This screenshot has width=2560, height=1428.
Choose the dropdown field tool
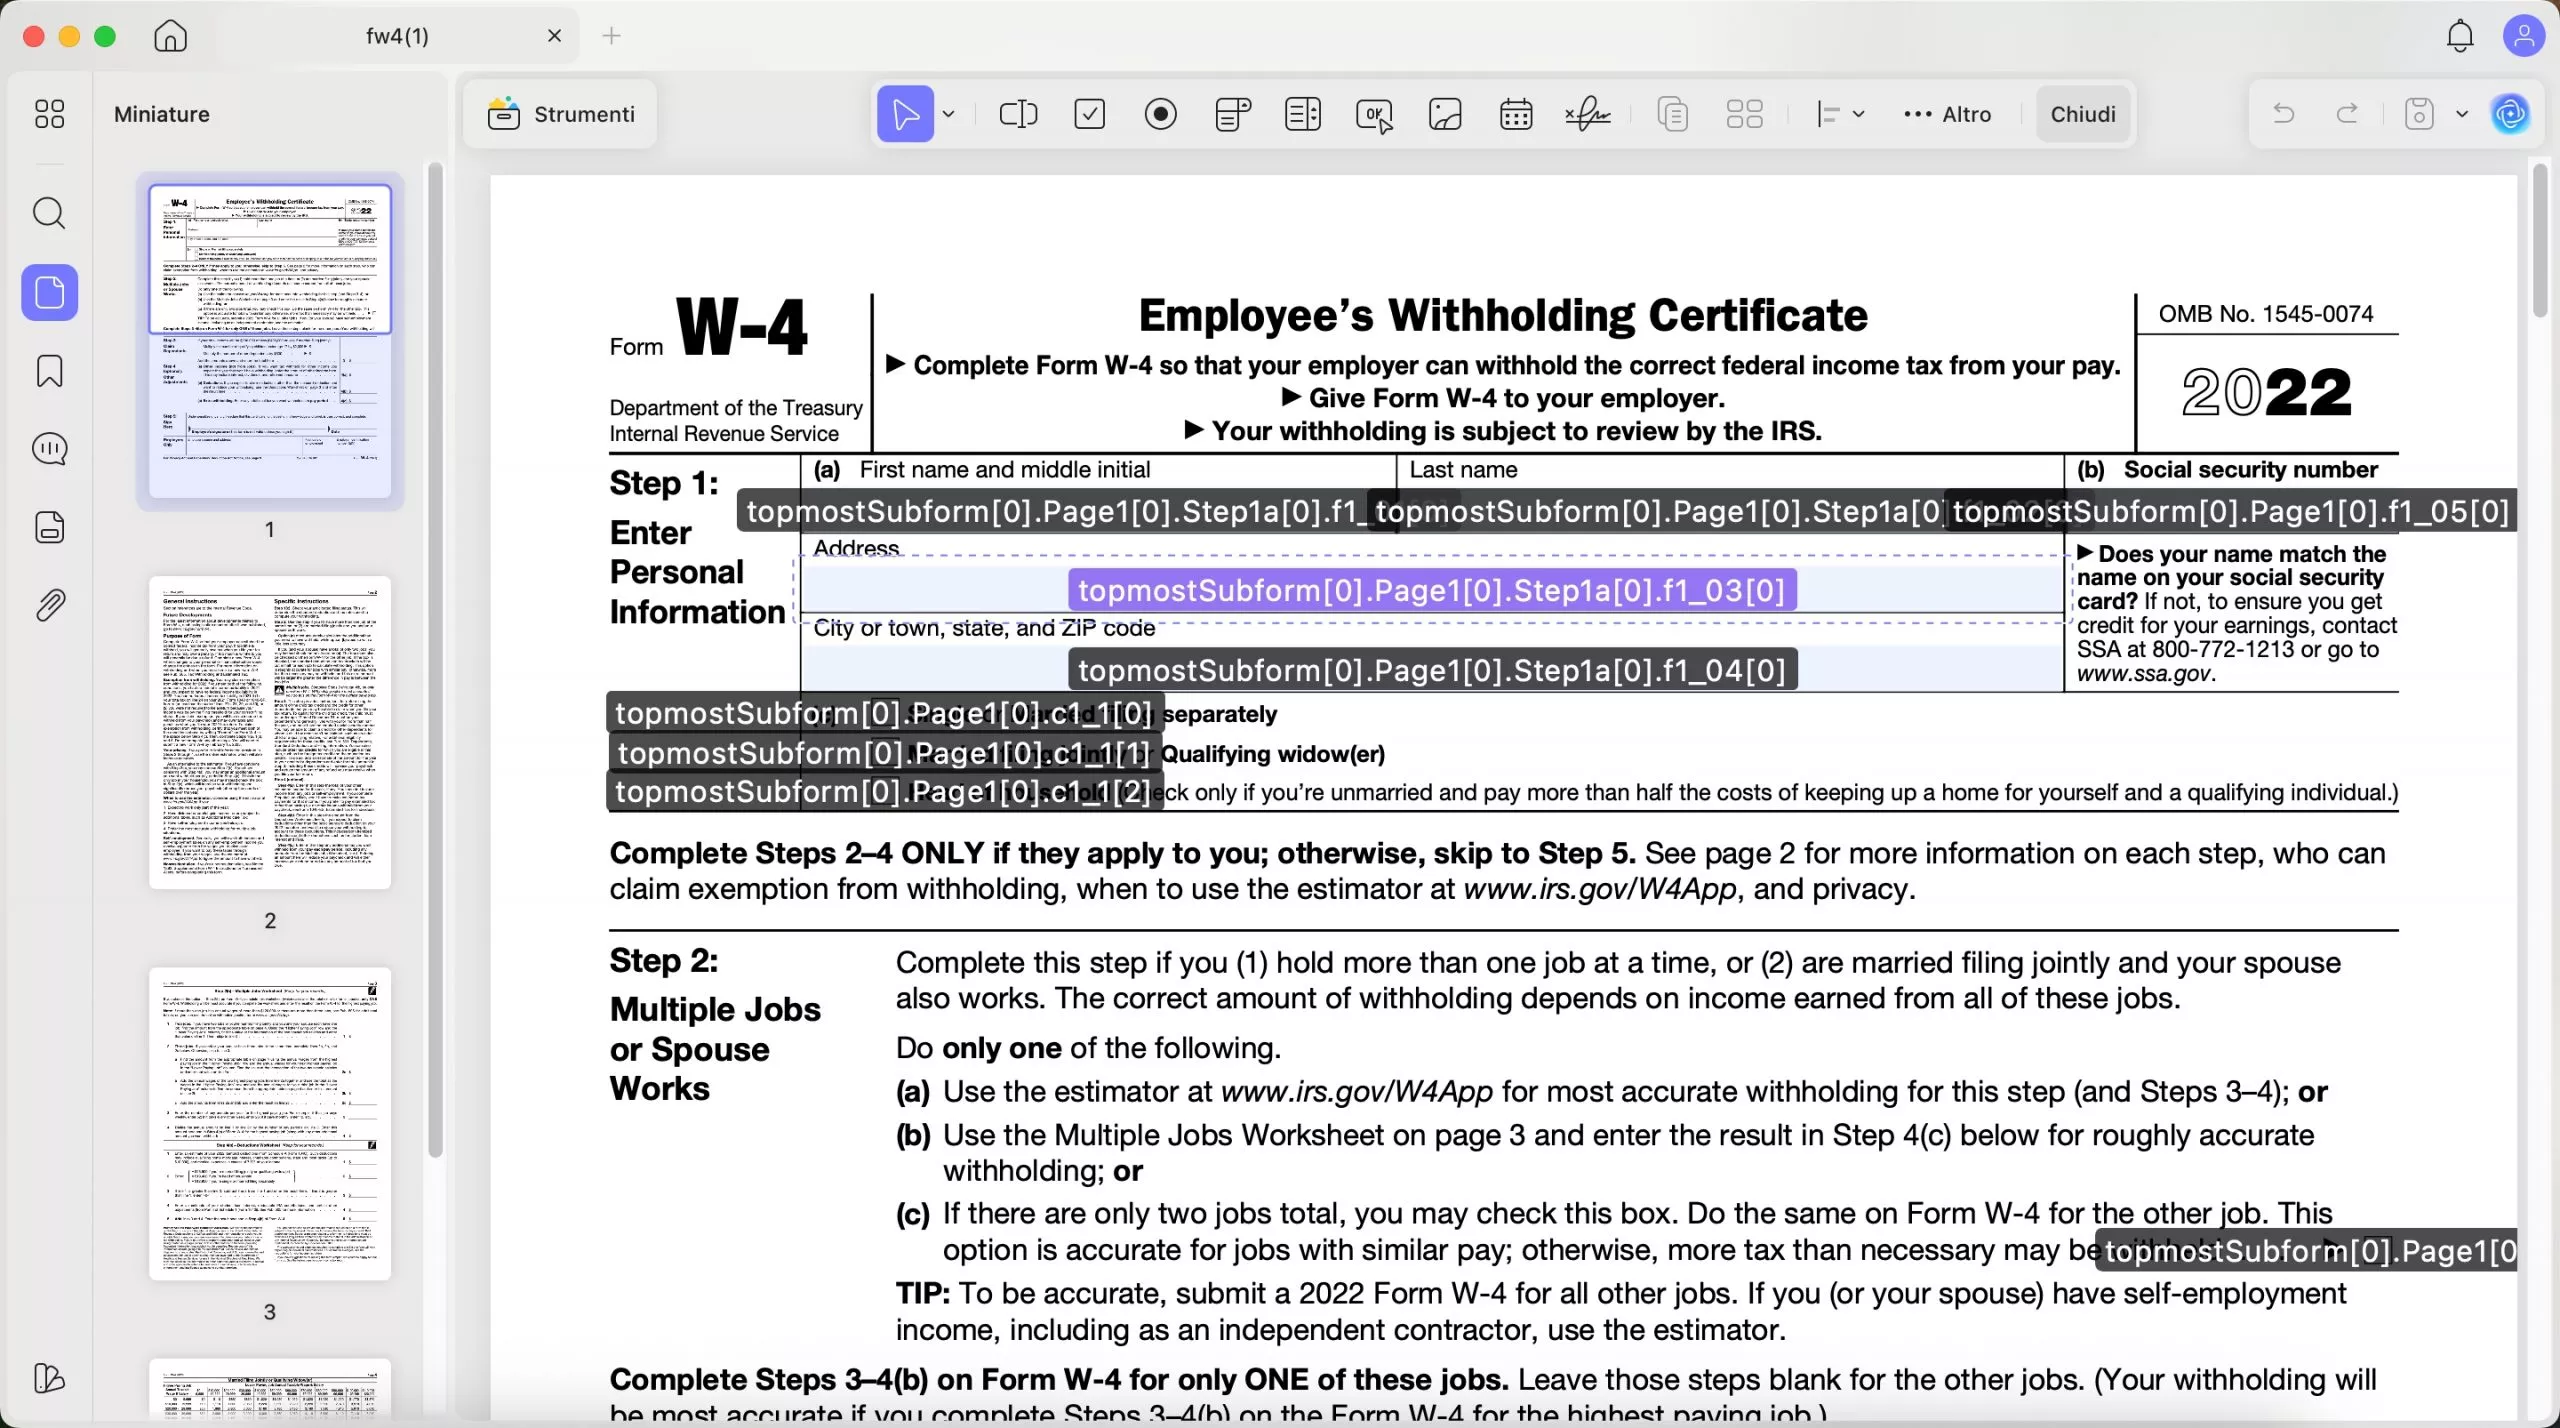tap(1232, 114)
